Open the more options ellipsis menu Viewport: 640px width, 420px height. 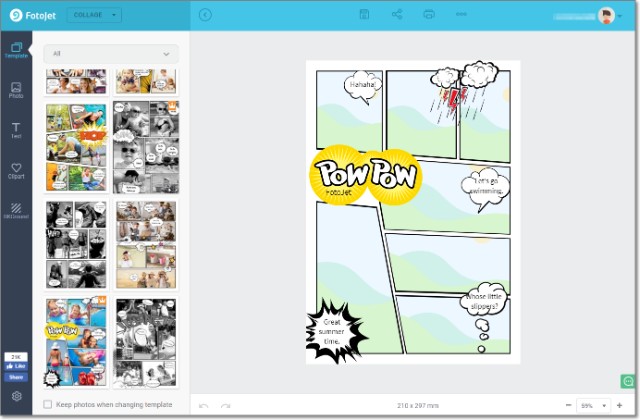coord(461,15)
